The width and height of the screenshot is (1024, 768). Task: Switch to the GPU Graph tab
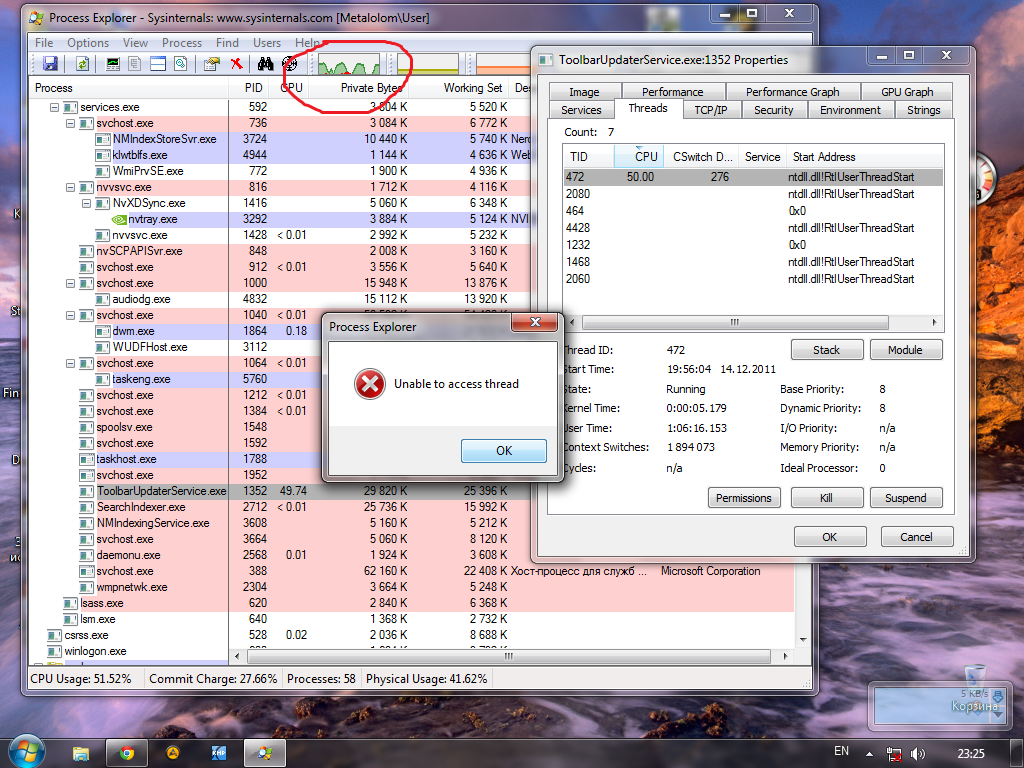point(907,91)
